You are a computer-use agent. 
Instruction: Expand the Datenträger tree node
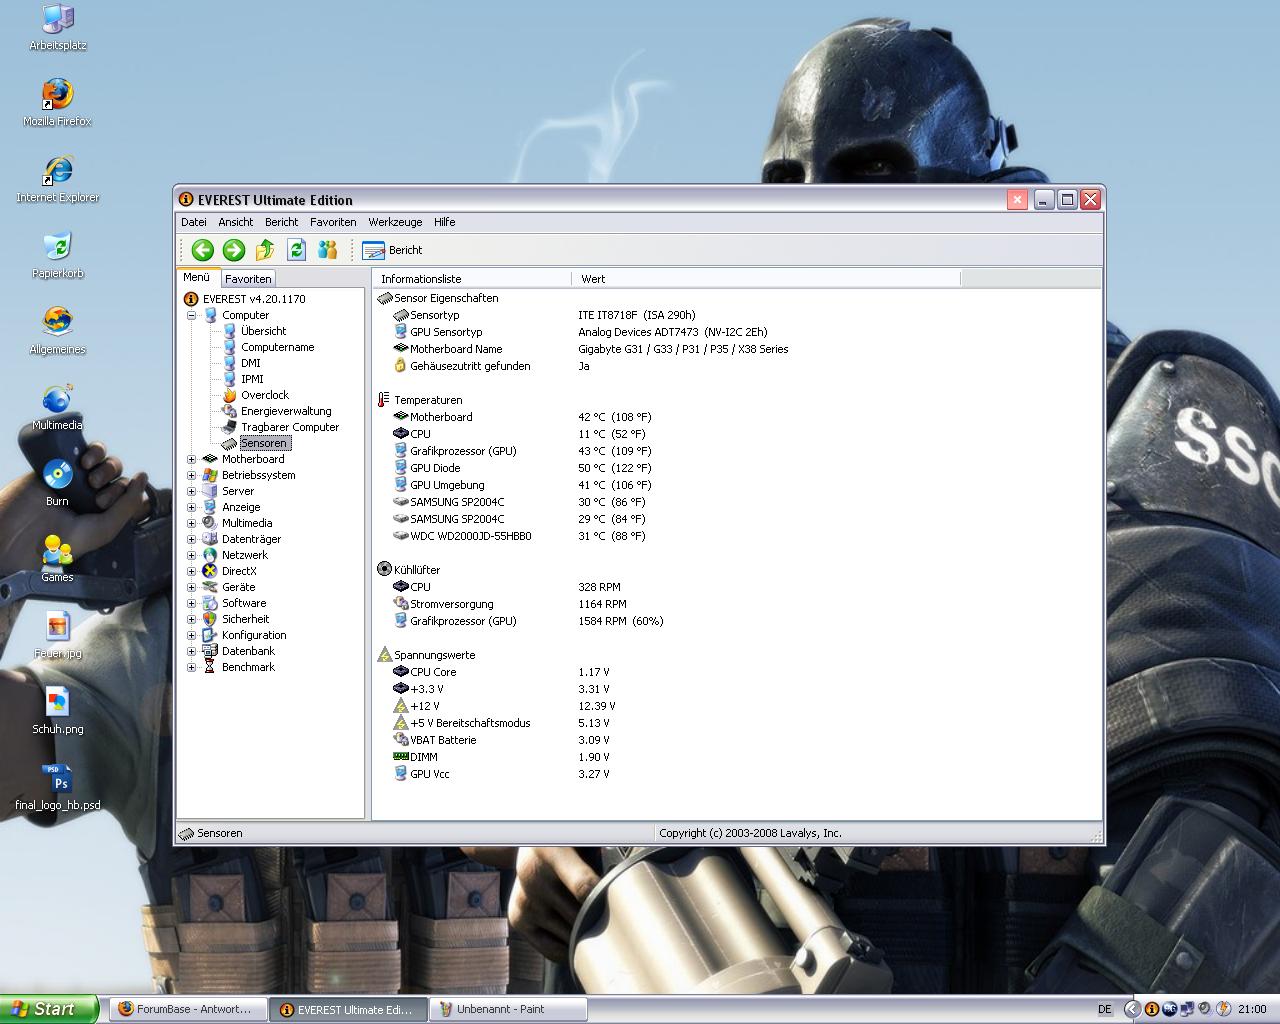[192, 539]
